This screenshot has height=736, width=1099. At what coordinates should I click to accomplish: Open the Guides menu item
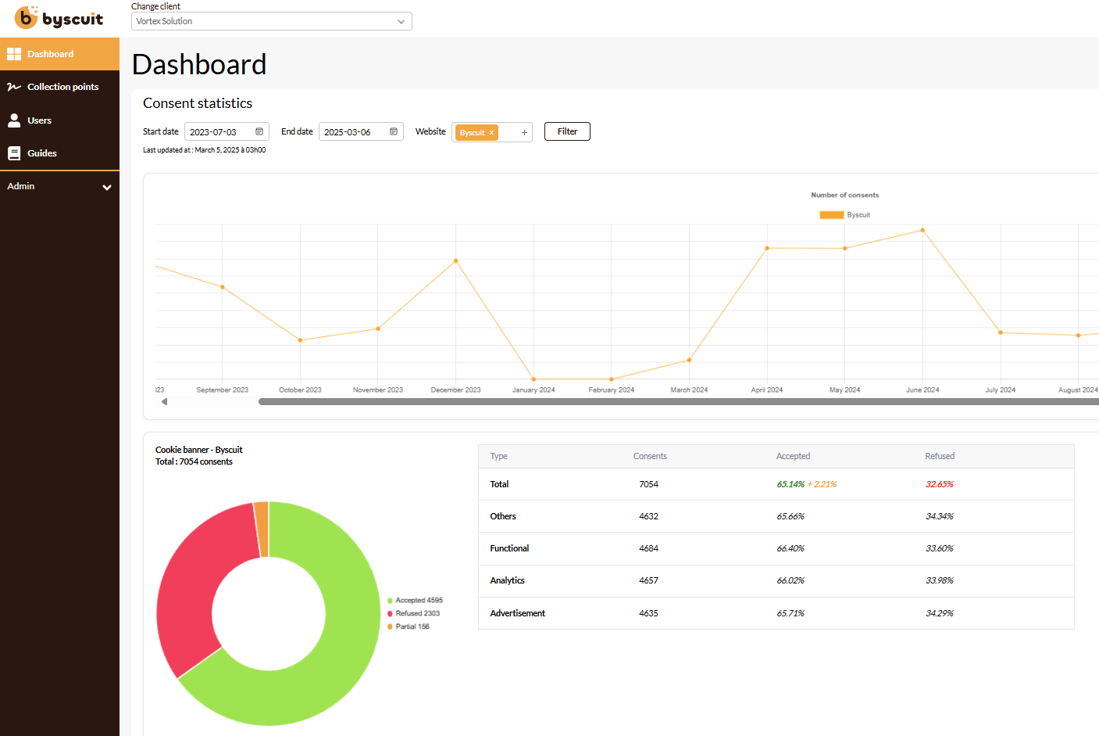[x=60, y=153]
